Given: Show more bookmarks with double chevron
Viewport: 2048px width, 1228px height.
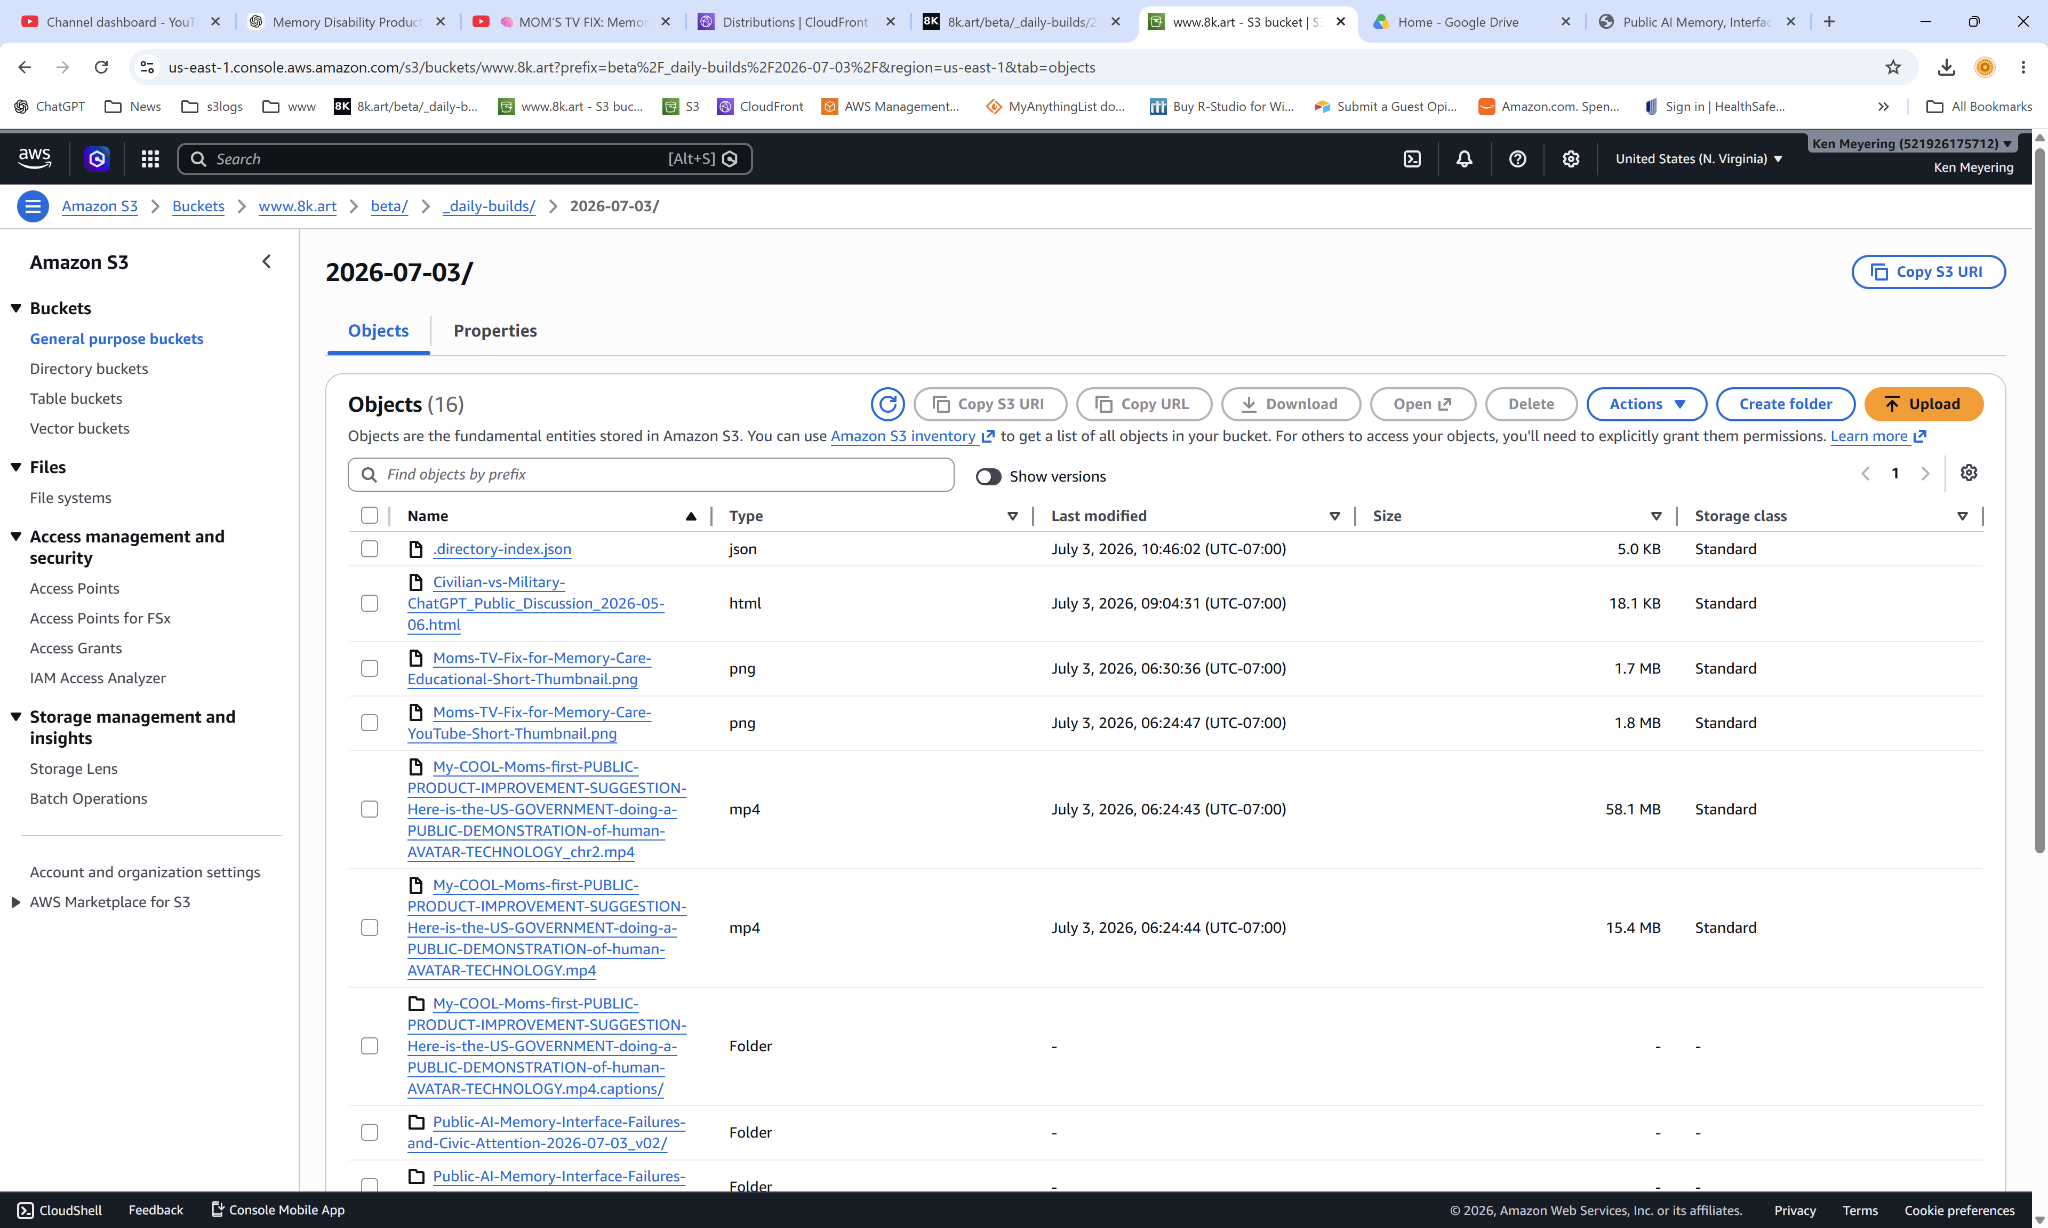Looking at the screenshot, I should (1883, 106).
